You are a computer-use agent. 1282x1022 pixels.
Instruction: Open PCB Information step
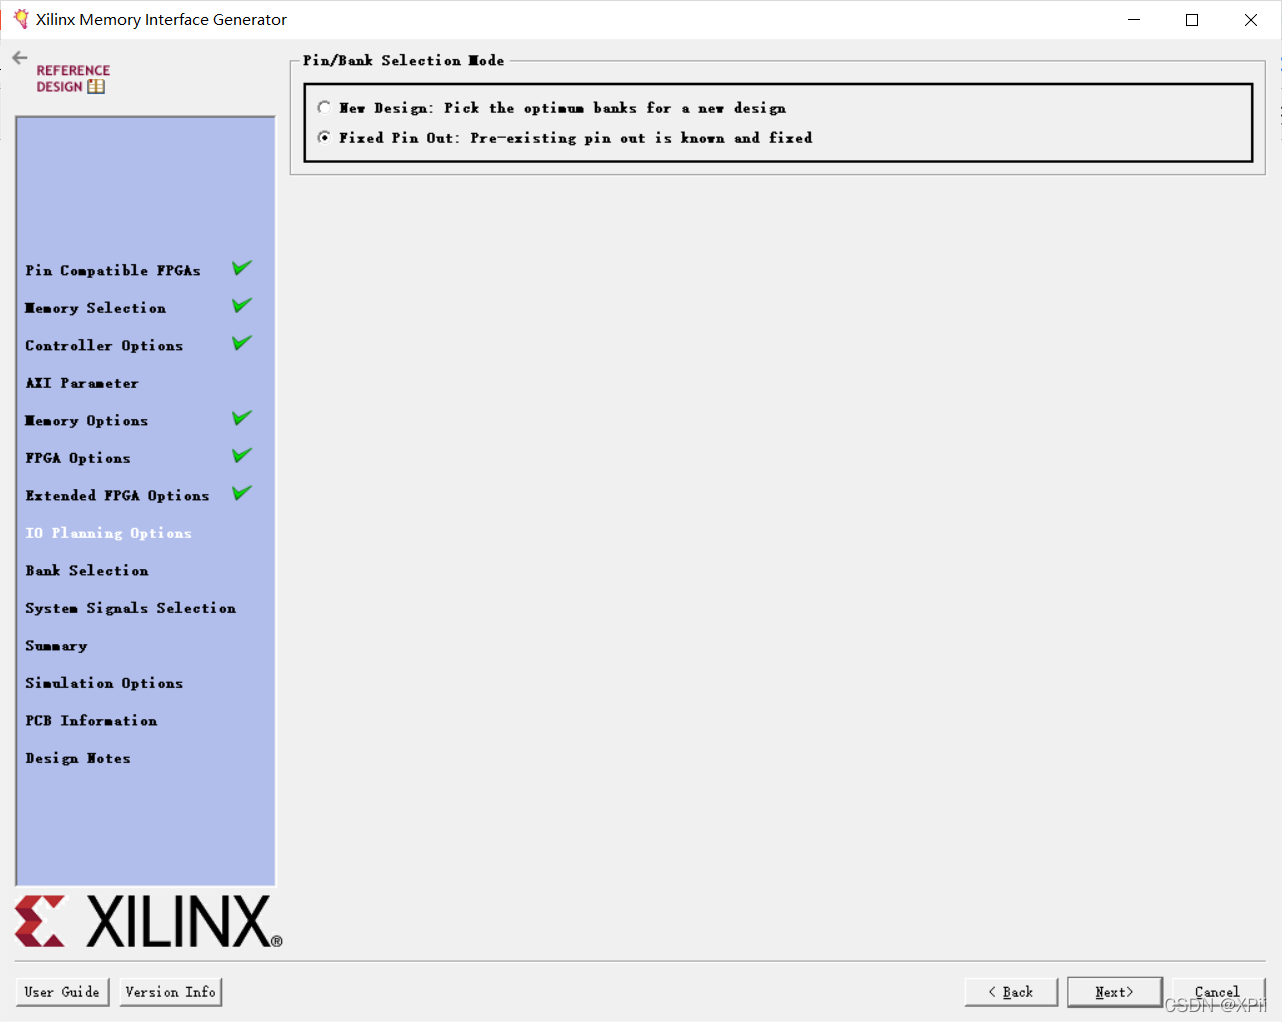pos(91,720)
